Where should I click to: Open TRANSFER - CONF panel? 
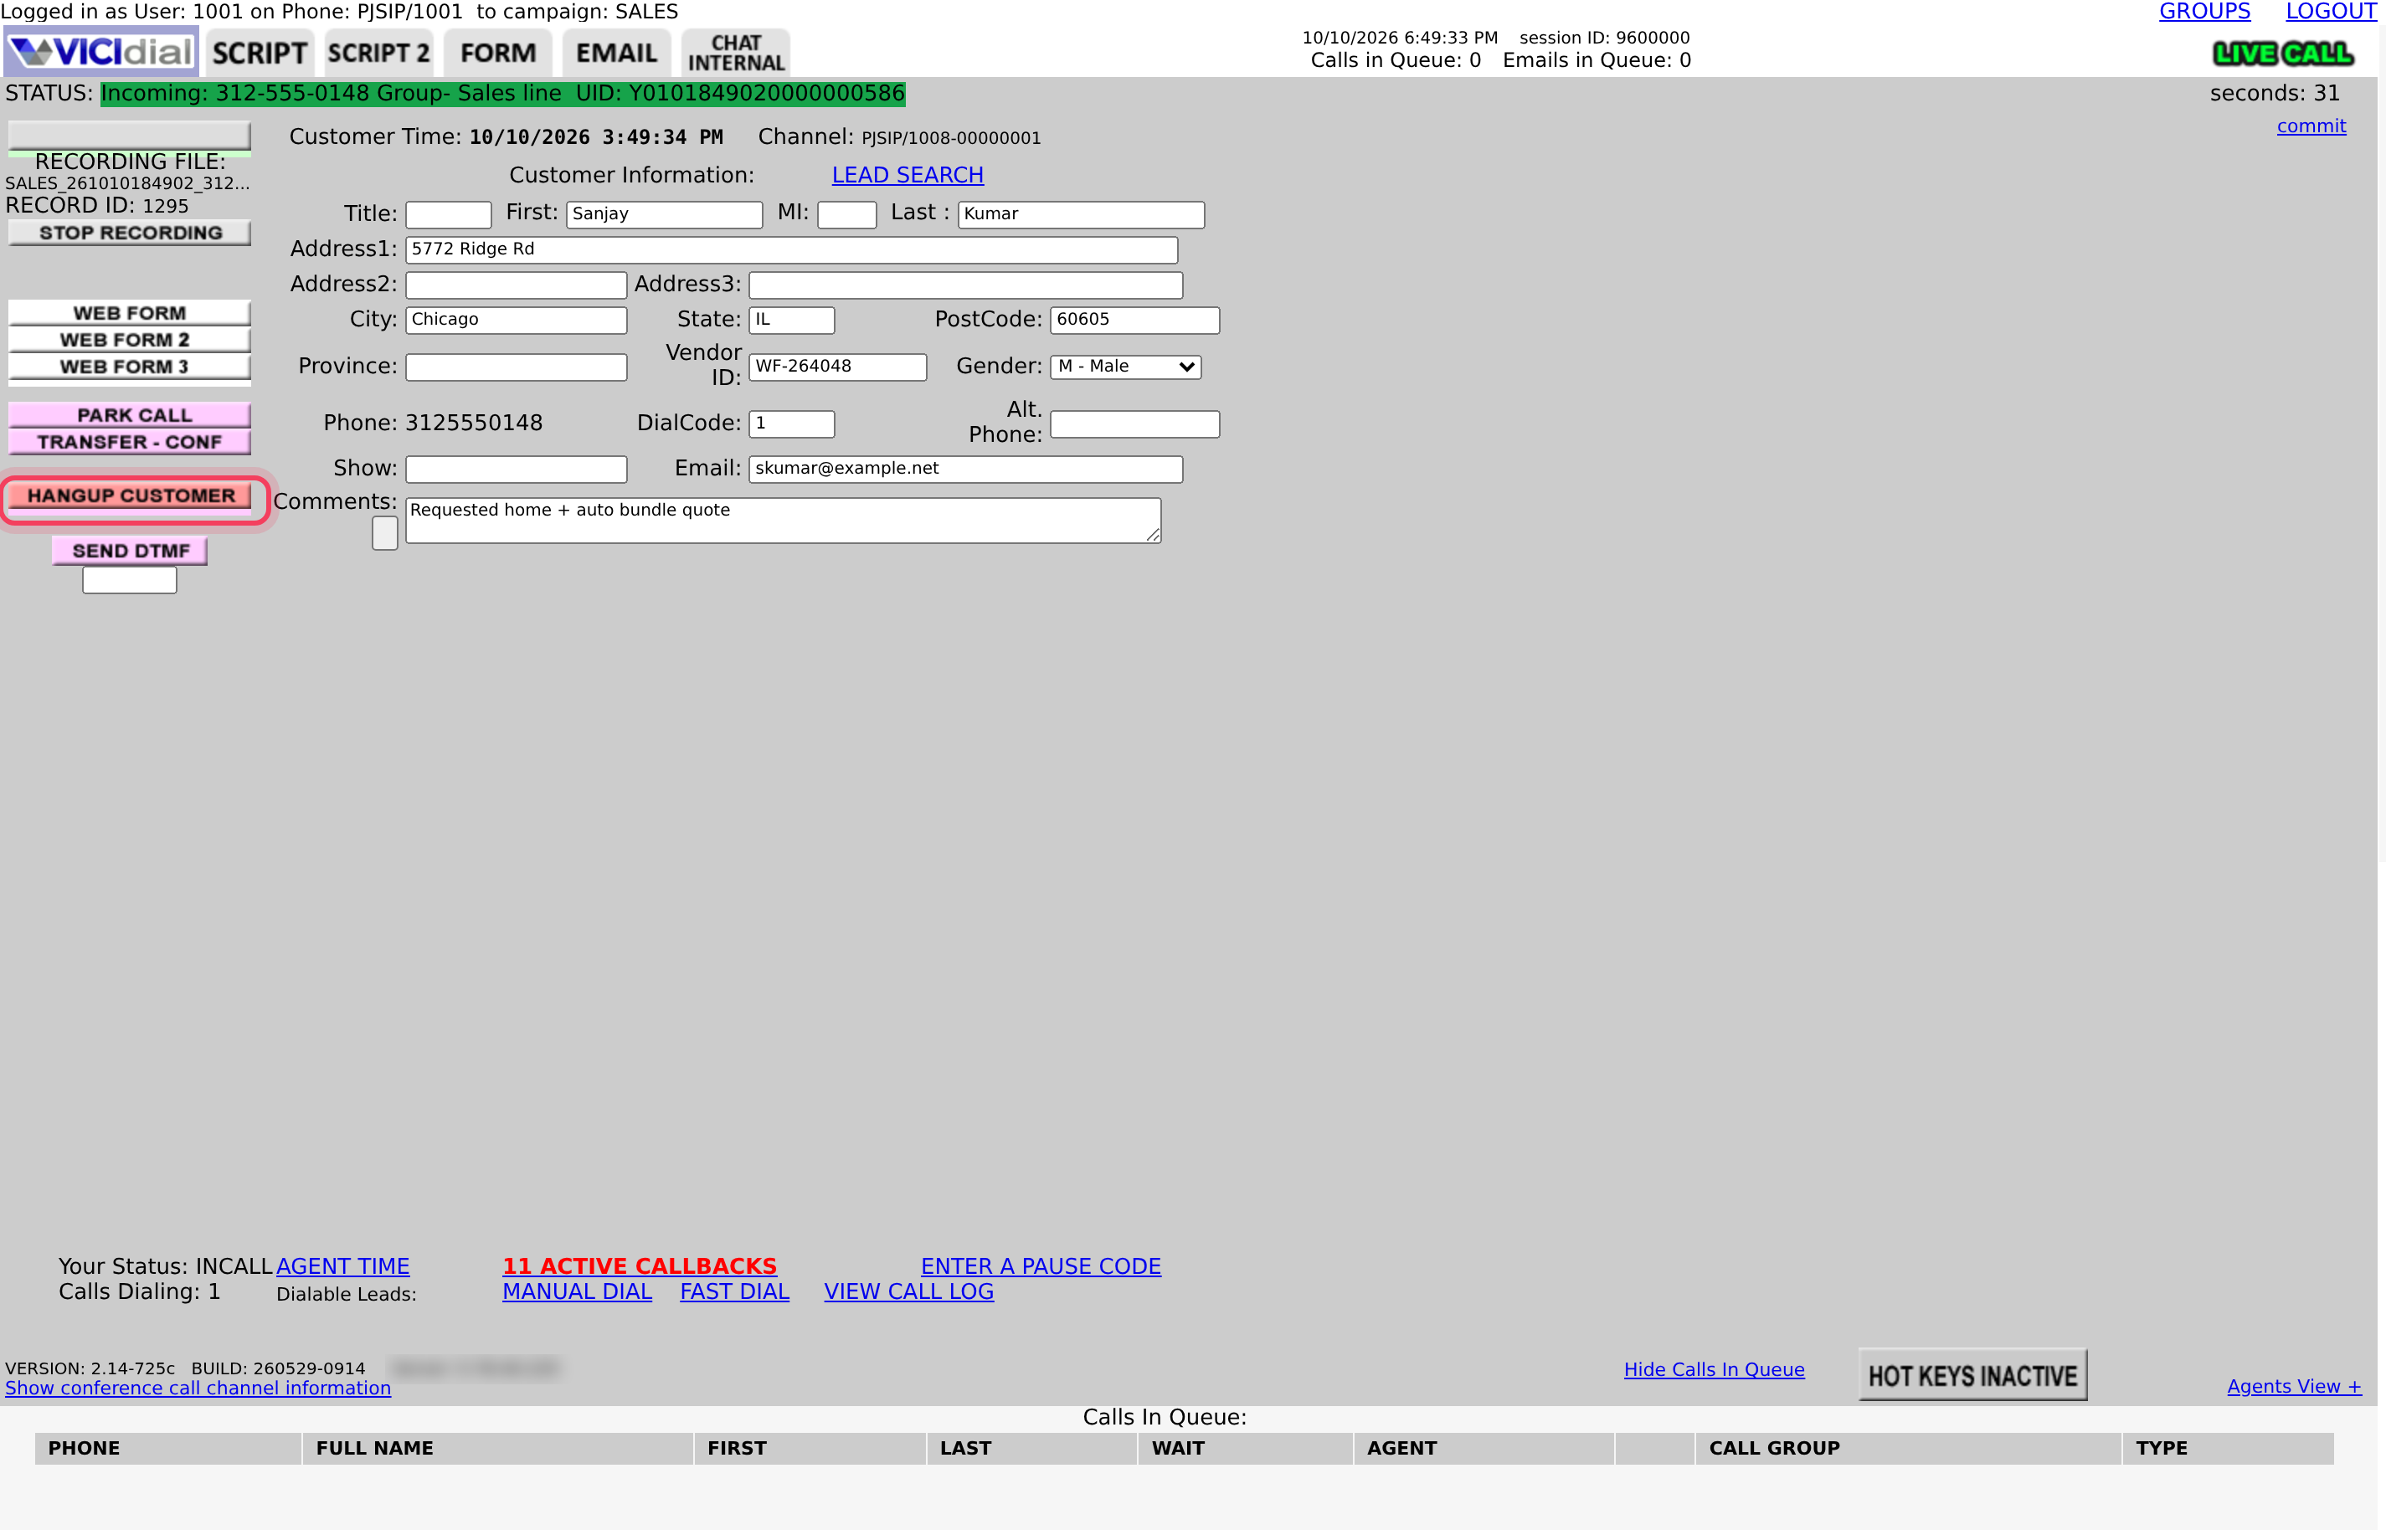pyautogui.click(x=130, y=442)
